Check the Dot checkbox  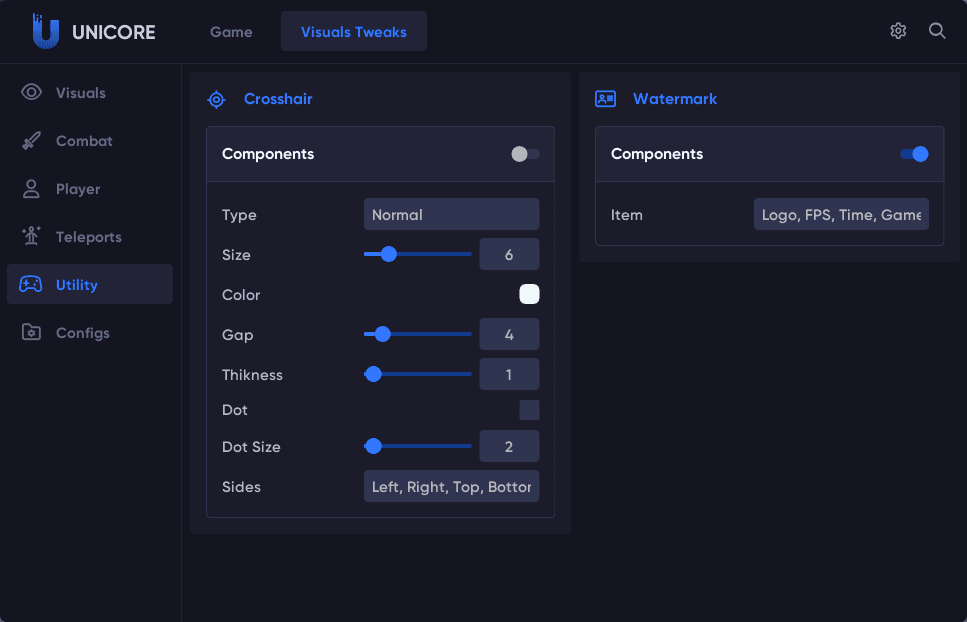529,410
